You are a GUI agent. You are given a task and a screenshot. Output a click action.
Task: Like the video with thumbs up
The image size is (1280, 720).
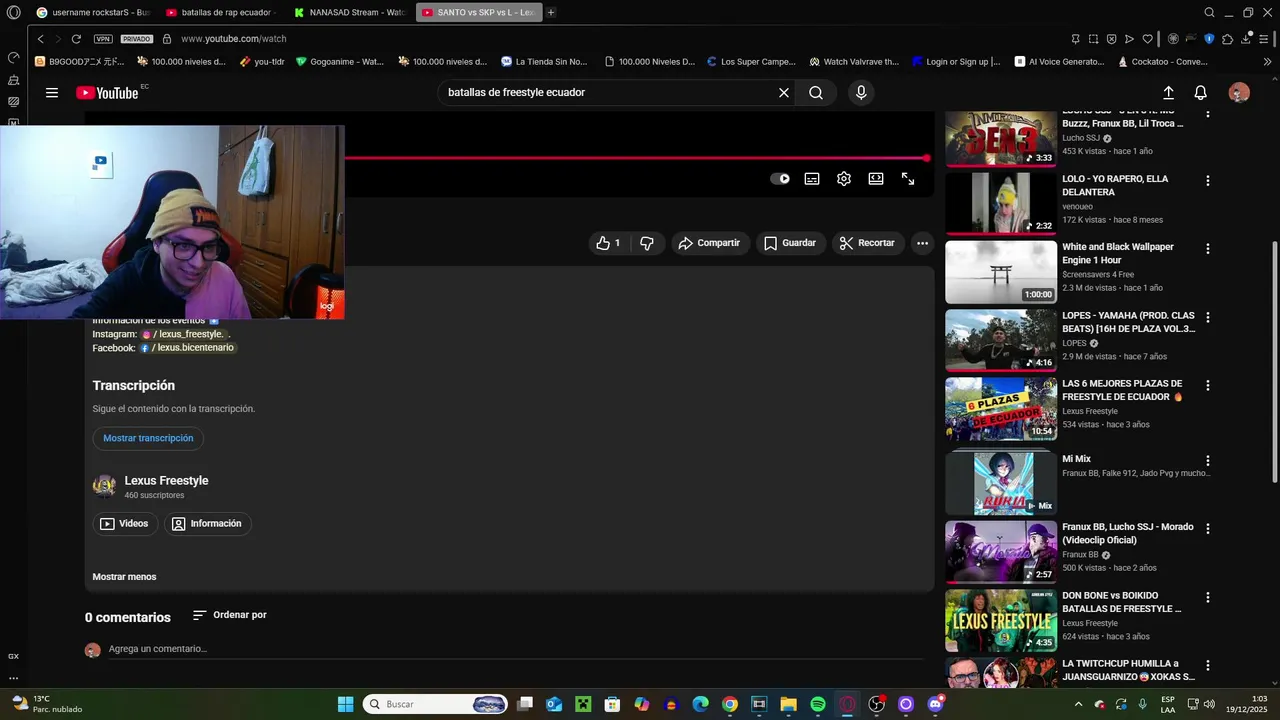[x=608, y=243]
